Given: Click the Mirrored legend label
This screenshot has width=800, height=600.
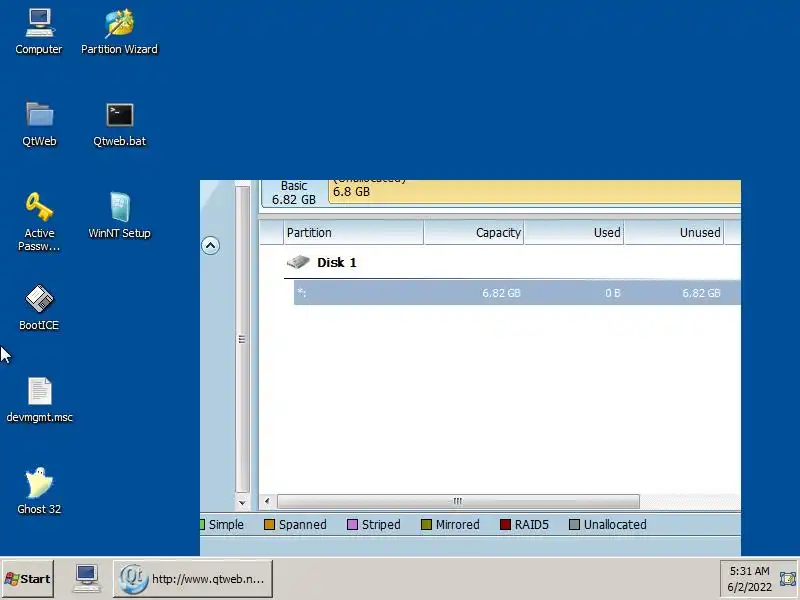Looking at the screenshot, I should click(458, 524).
